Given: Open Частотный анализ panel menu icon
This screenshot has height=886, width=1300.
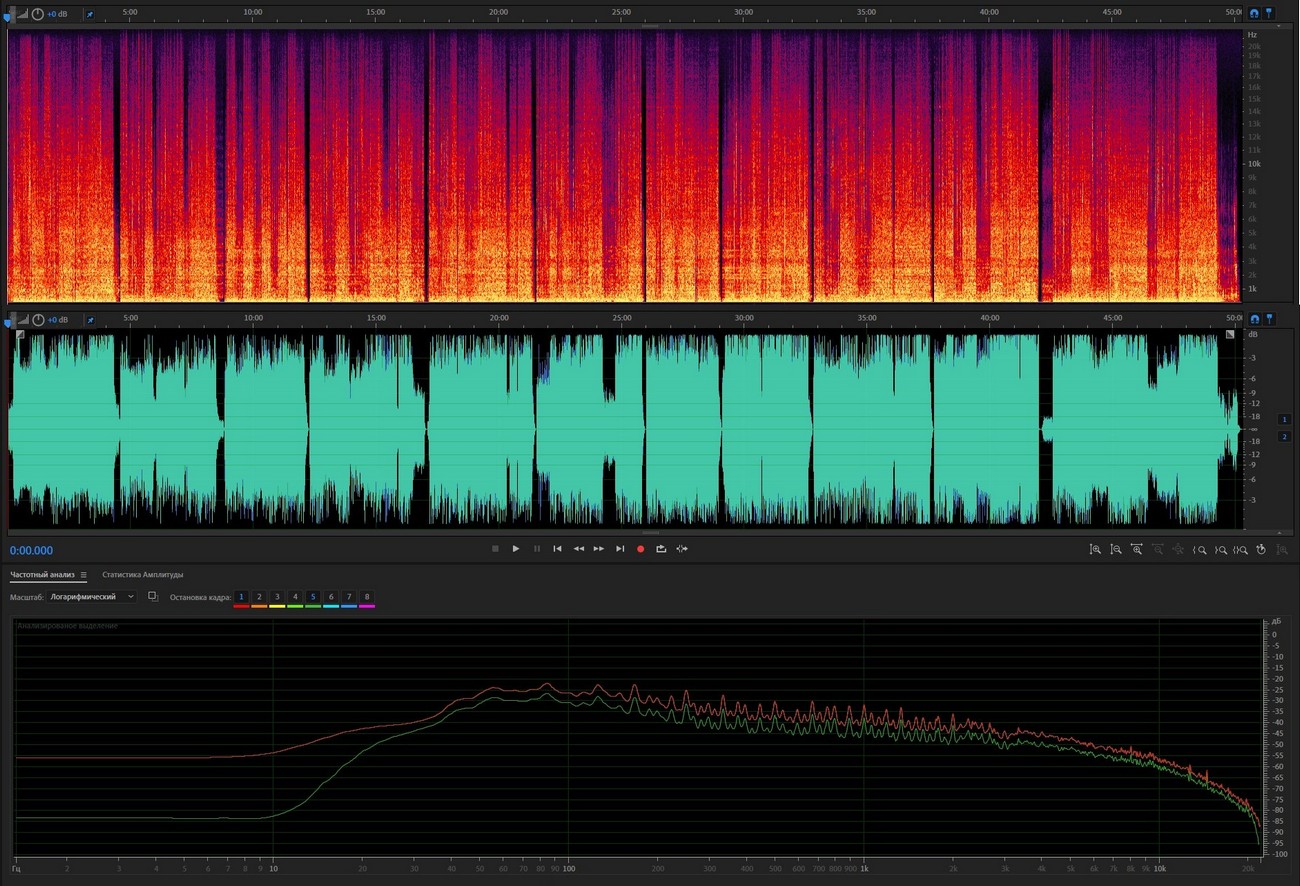Looking at the screenshot, I should point(84,575).
